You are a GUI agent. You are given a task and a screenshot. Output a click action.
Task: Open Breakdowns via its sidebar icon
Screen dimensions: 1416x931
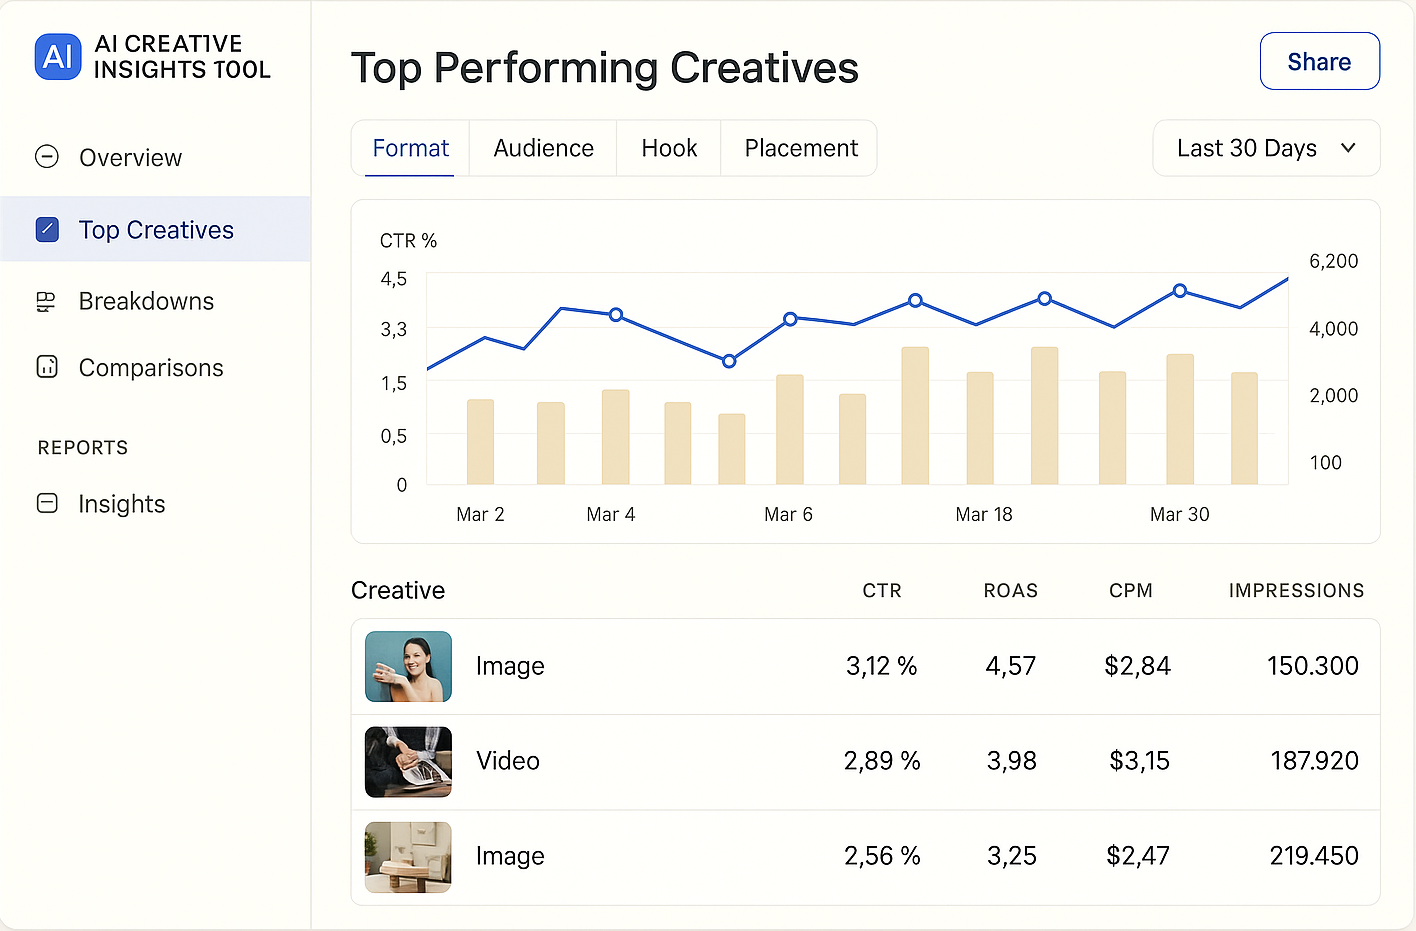click(47, 301)
